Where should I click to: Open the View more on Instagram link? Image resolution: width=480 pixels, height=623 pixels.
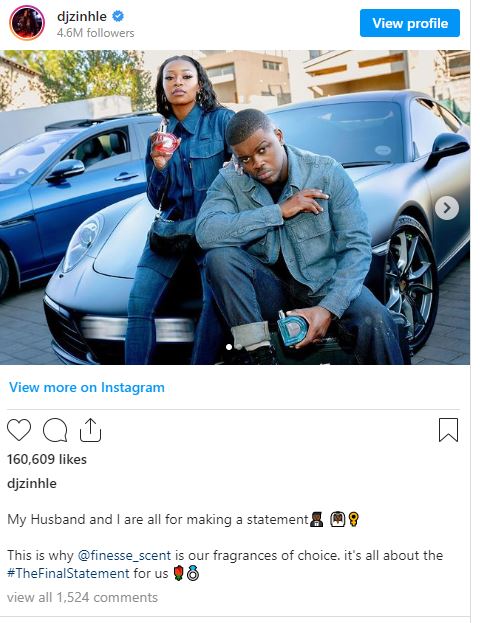tap(87, 387)
